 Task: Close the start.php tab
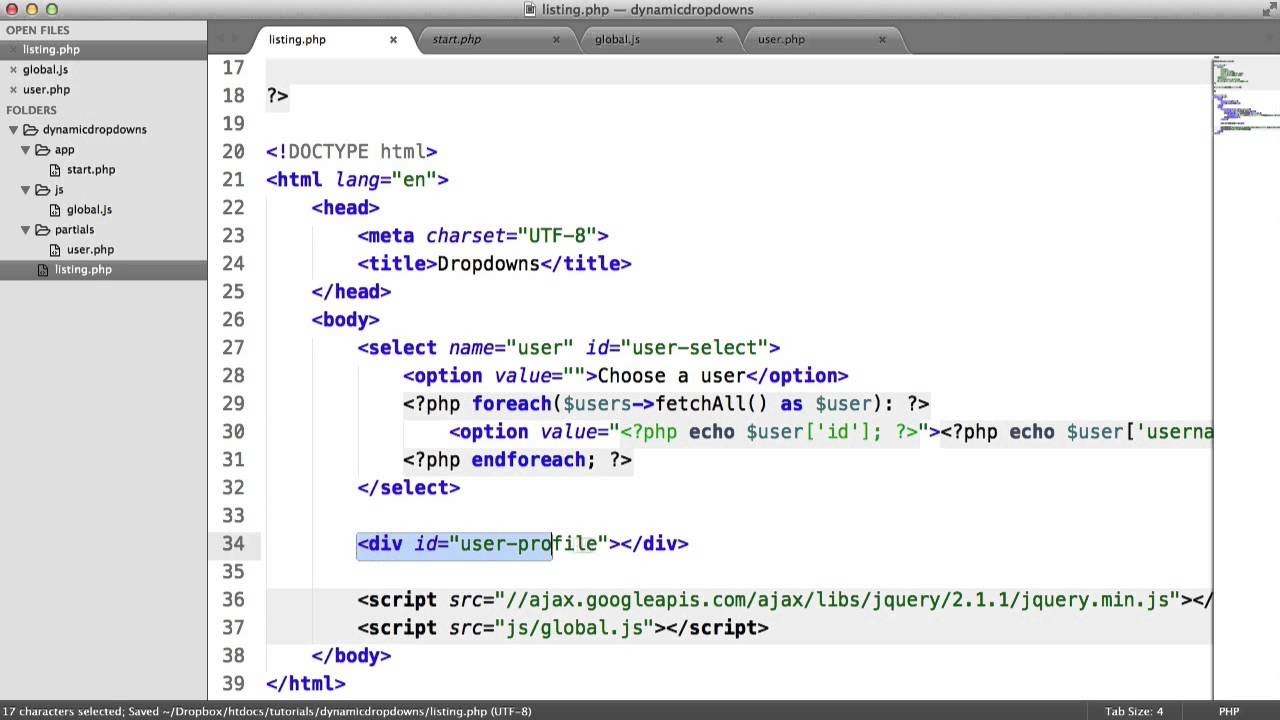tap(556, 39)
